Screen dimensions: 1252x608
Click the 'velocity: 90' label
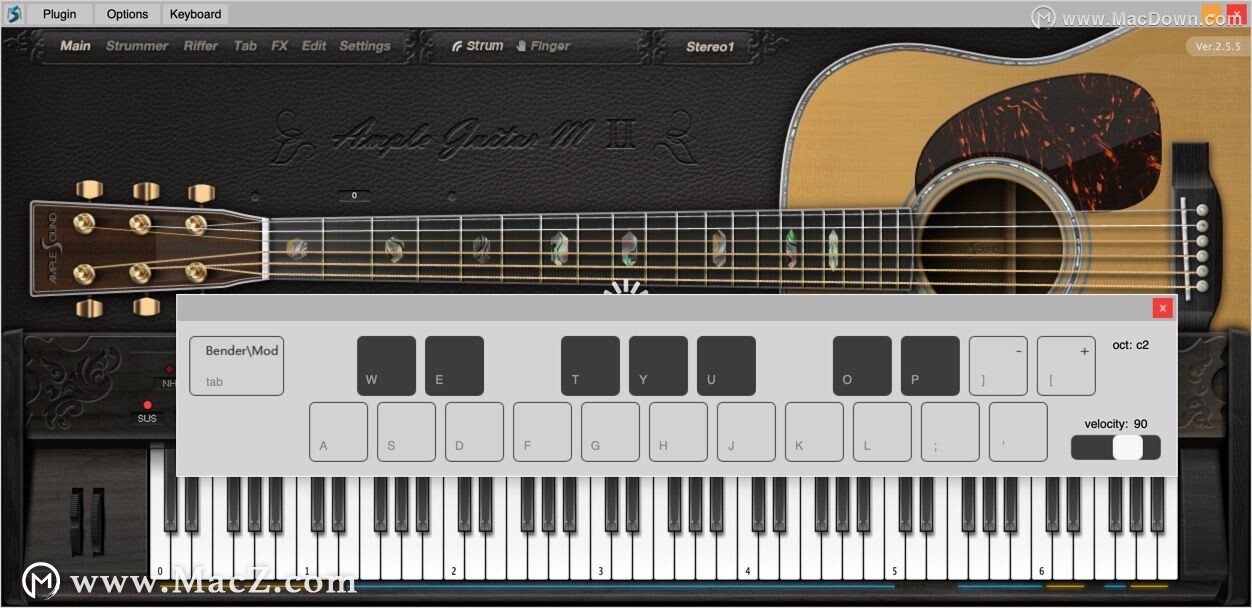pyautogui.click(x=1115, y=424)
